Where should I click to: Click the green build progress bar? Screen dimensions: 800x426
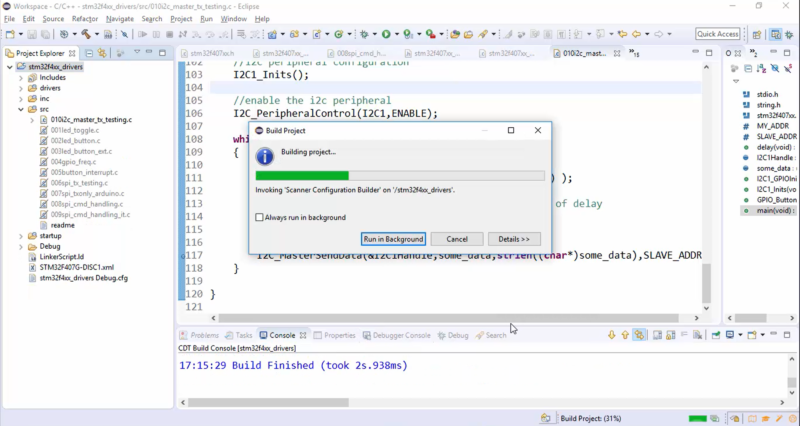click(302, 176)
